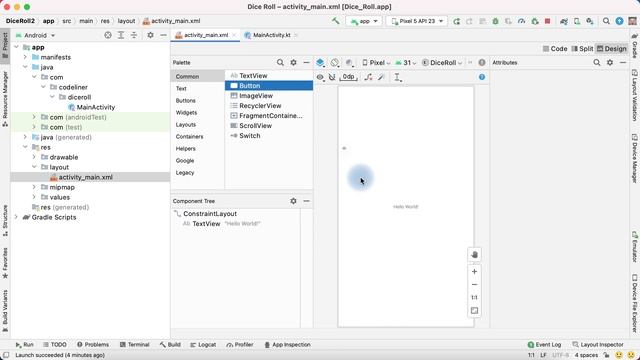Open Attributes panel settings gear
This screenshot has width=640, height=360.
point(610,62)
